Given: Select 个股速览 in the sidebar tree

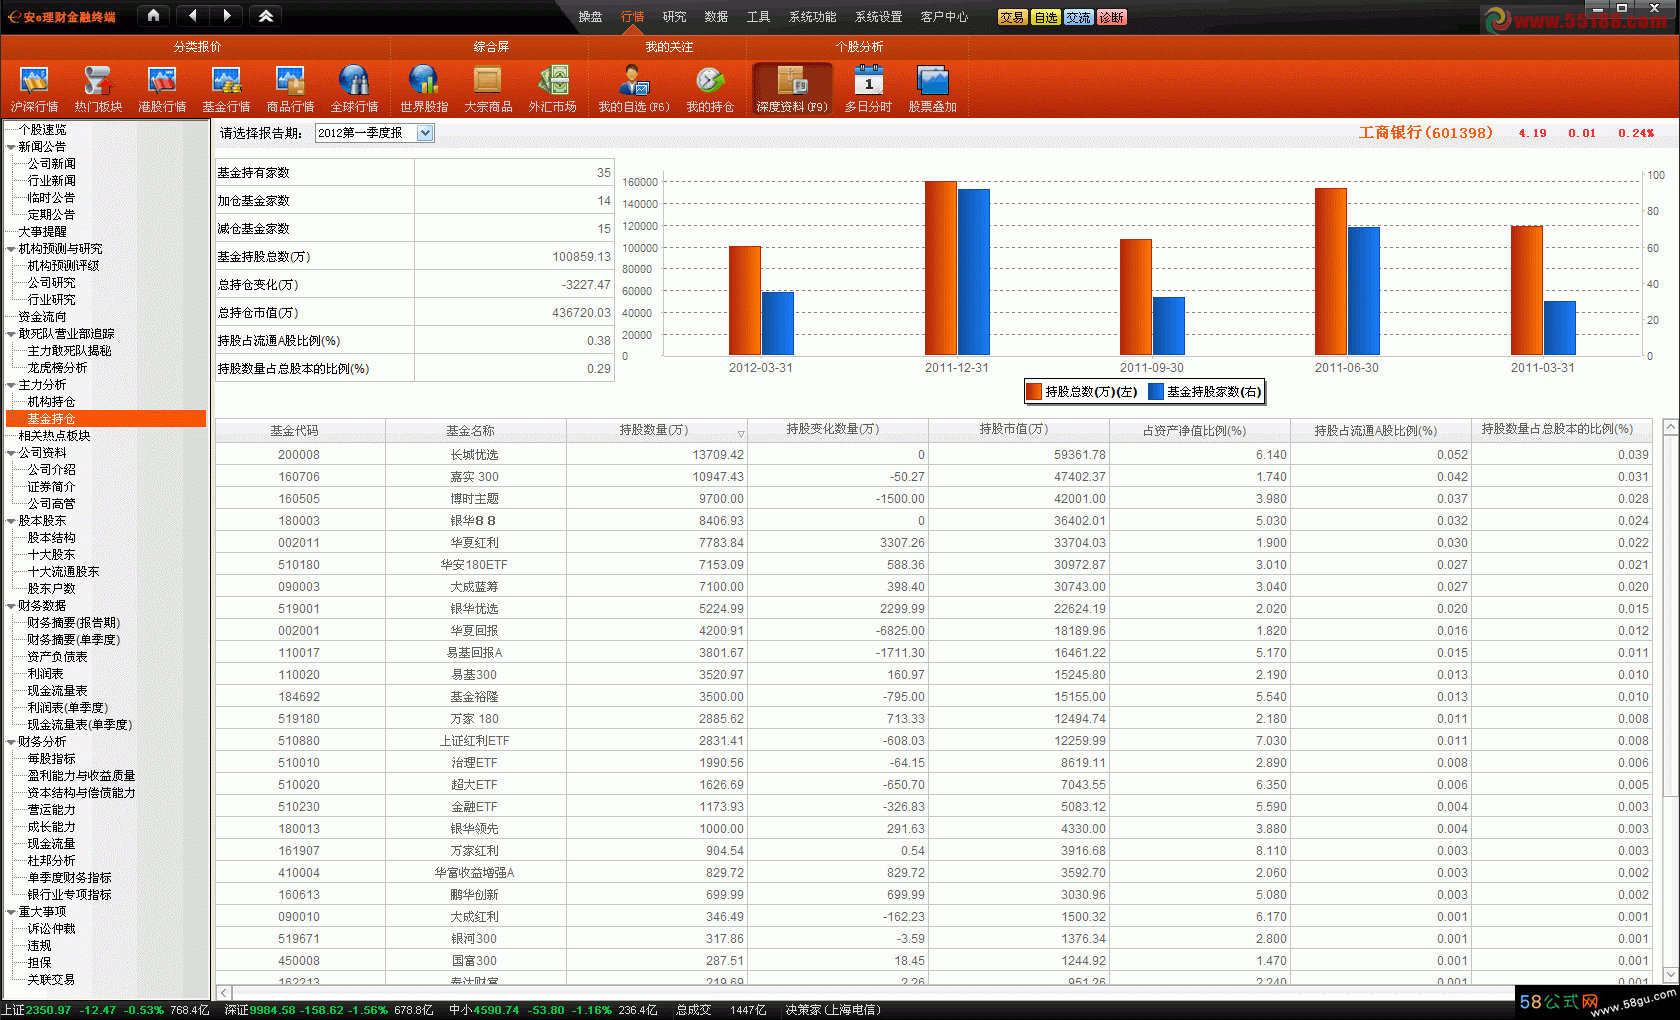Looking at the screenshot, I should point(42,130).
